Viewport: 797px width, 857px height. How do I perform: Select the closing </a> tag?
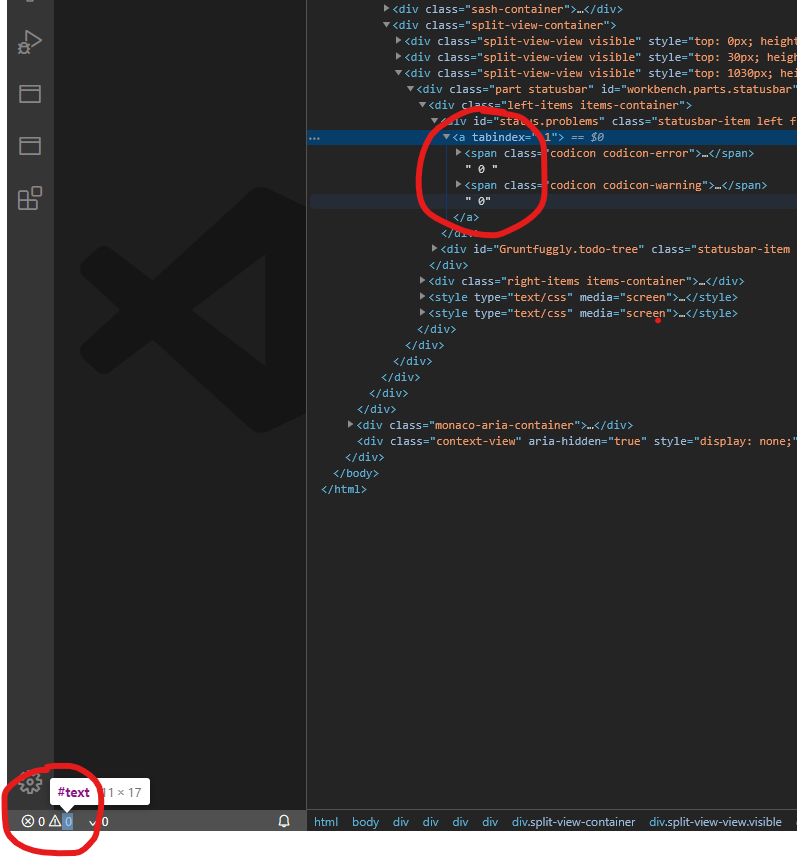(466, 217)
